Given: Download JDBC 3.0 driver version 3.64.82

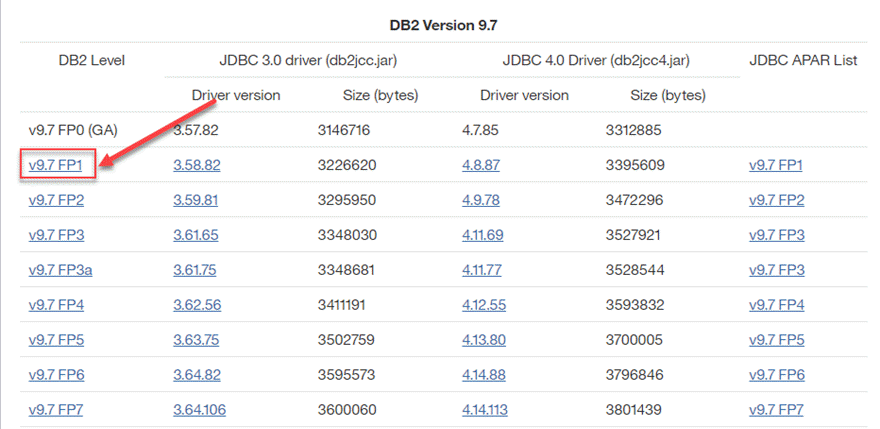Looking at the screenshot, I should coord(197,375).
